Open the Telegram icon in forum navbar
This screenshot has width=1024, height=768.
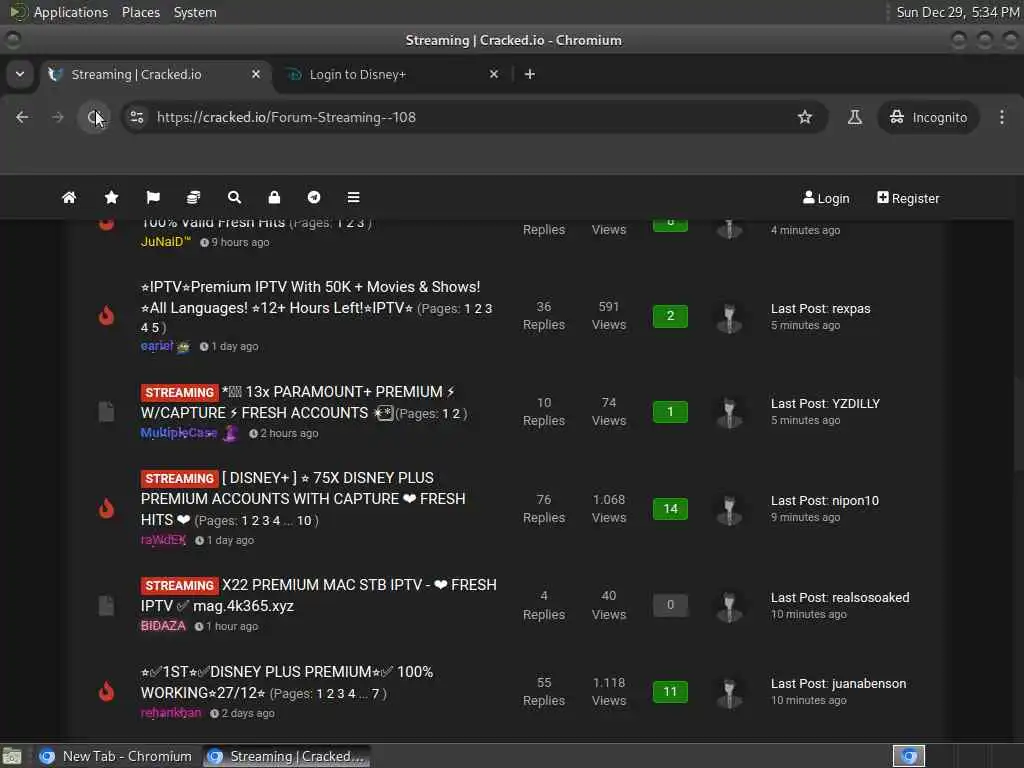pos(314,197)
